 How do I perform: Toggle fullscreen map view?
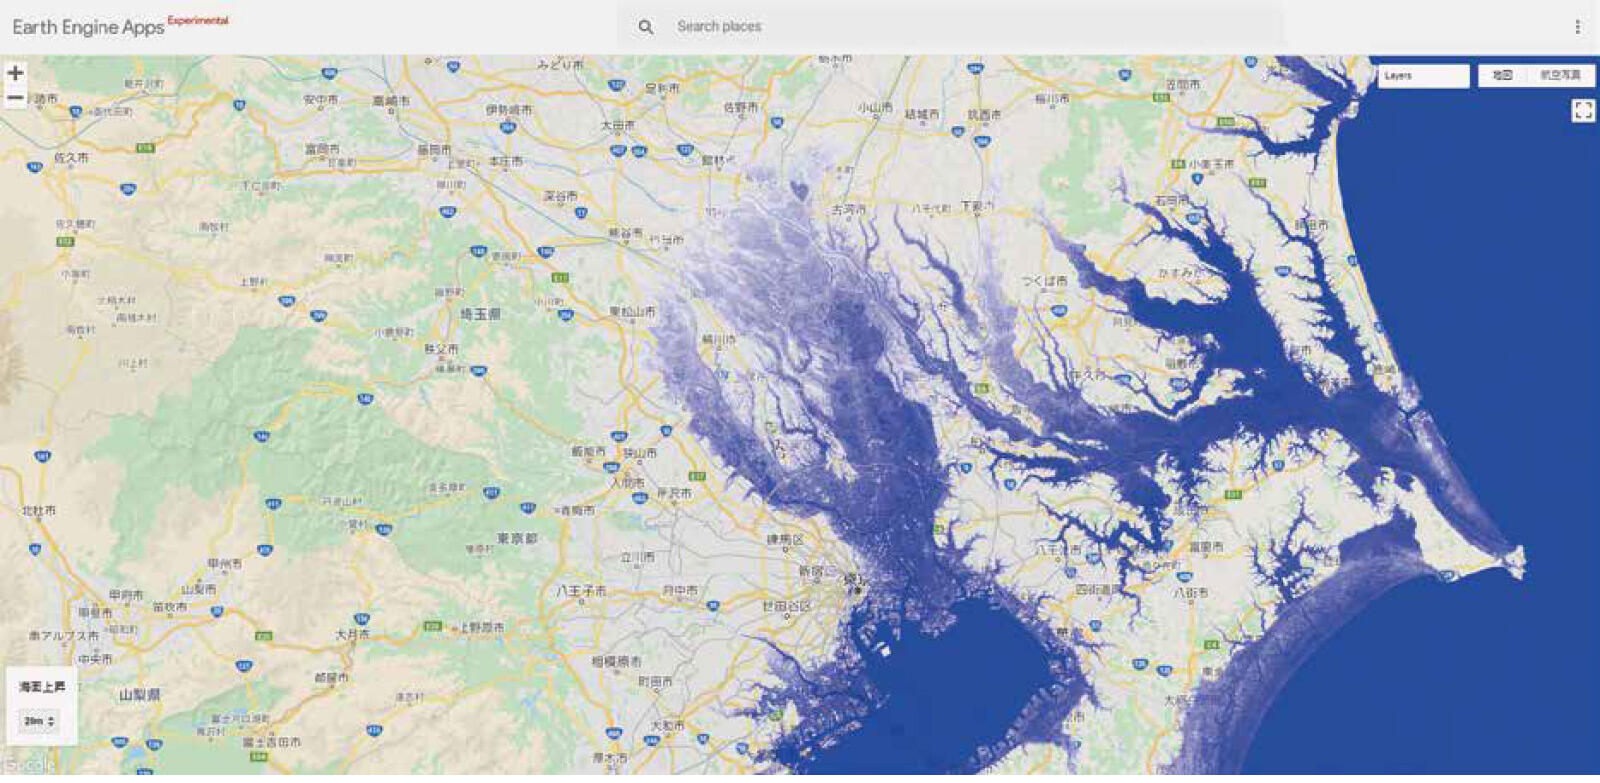pos(1582,110)
